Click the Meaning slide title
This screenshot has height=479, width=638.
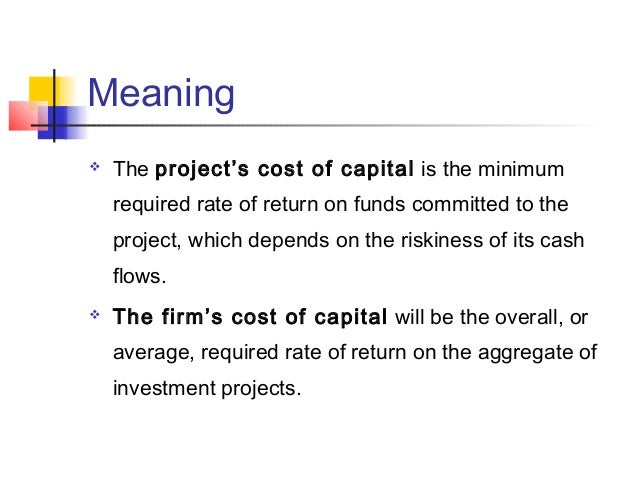click(161, 94)
